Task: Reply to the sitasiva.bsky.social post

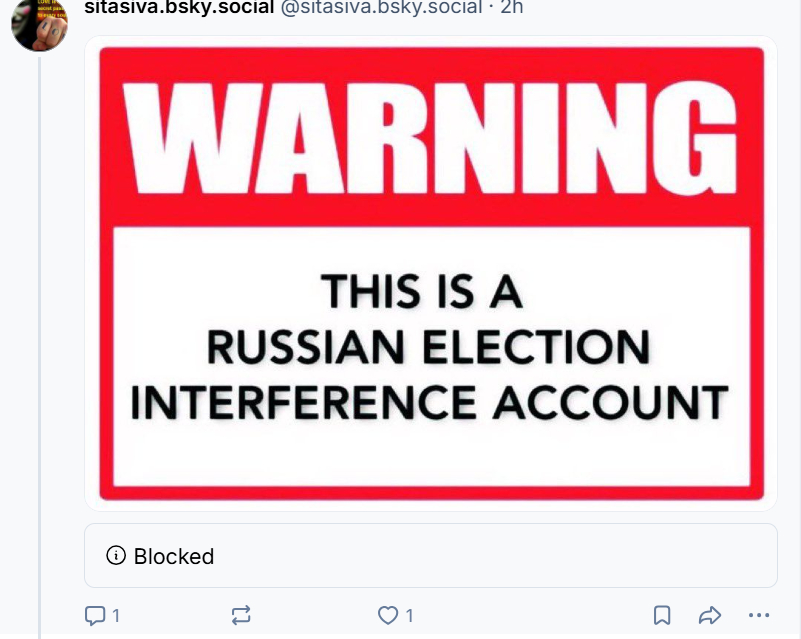Action: 95,616
